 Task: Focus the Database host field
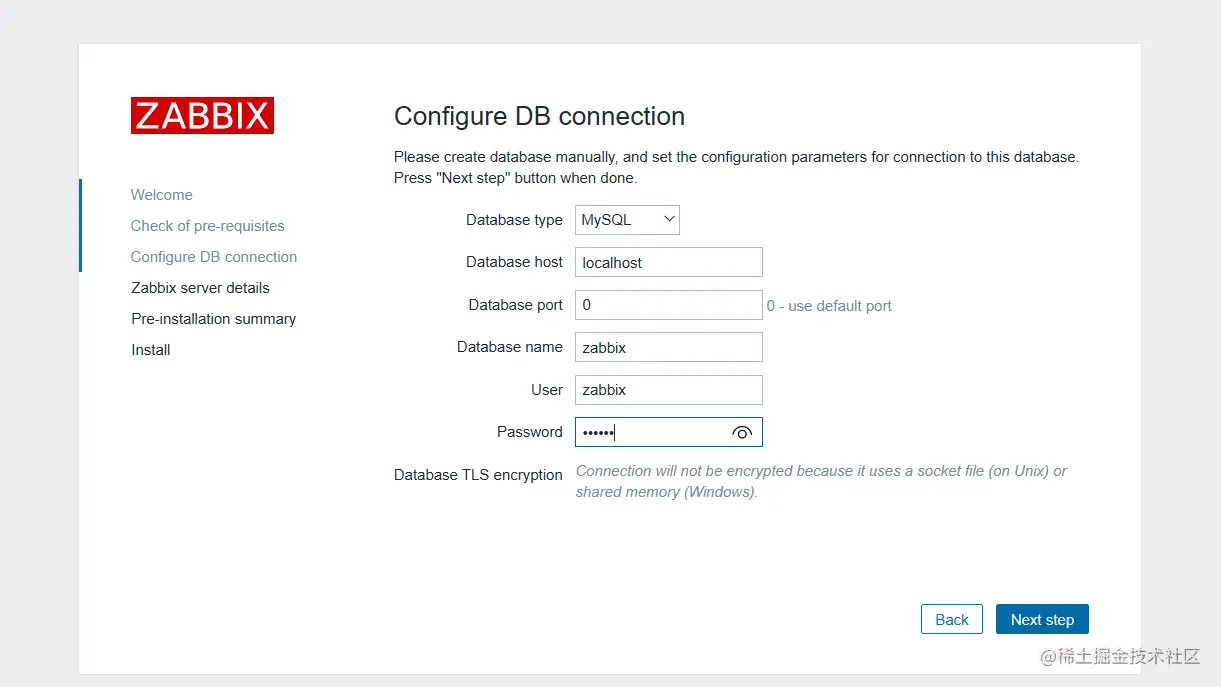(x=669, y=262)
